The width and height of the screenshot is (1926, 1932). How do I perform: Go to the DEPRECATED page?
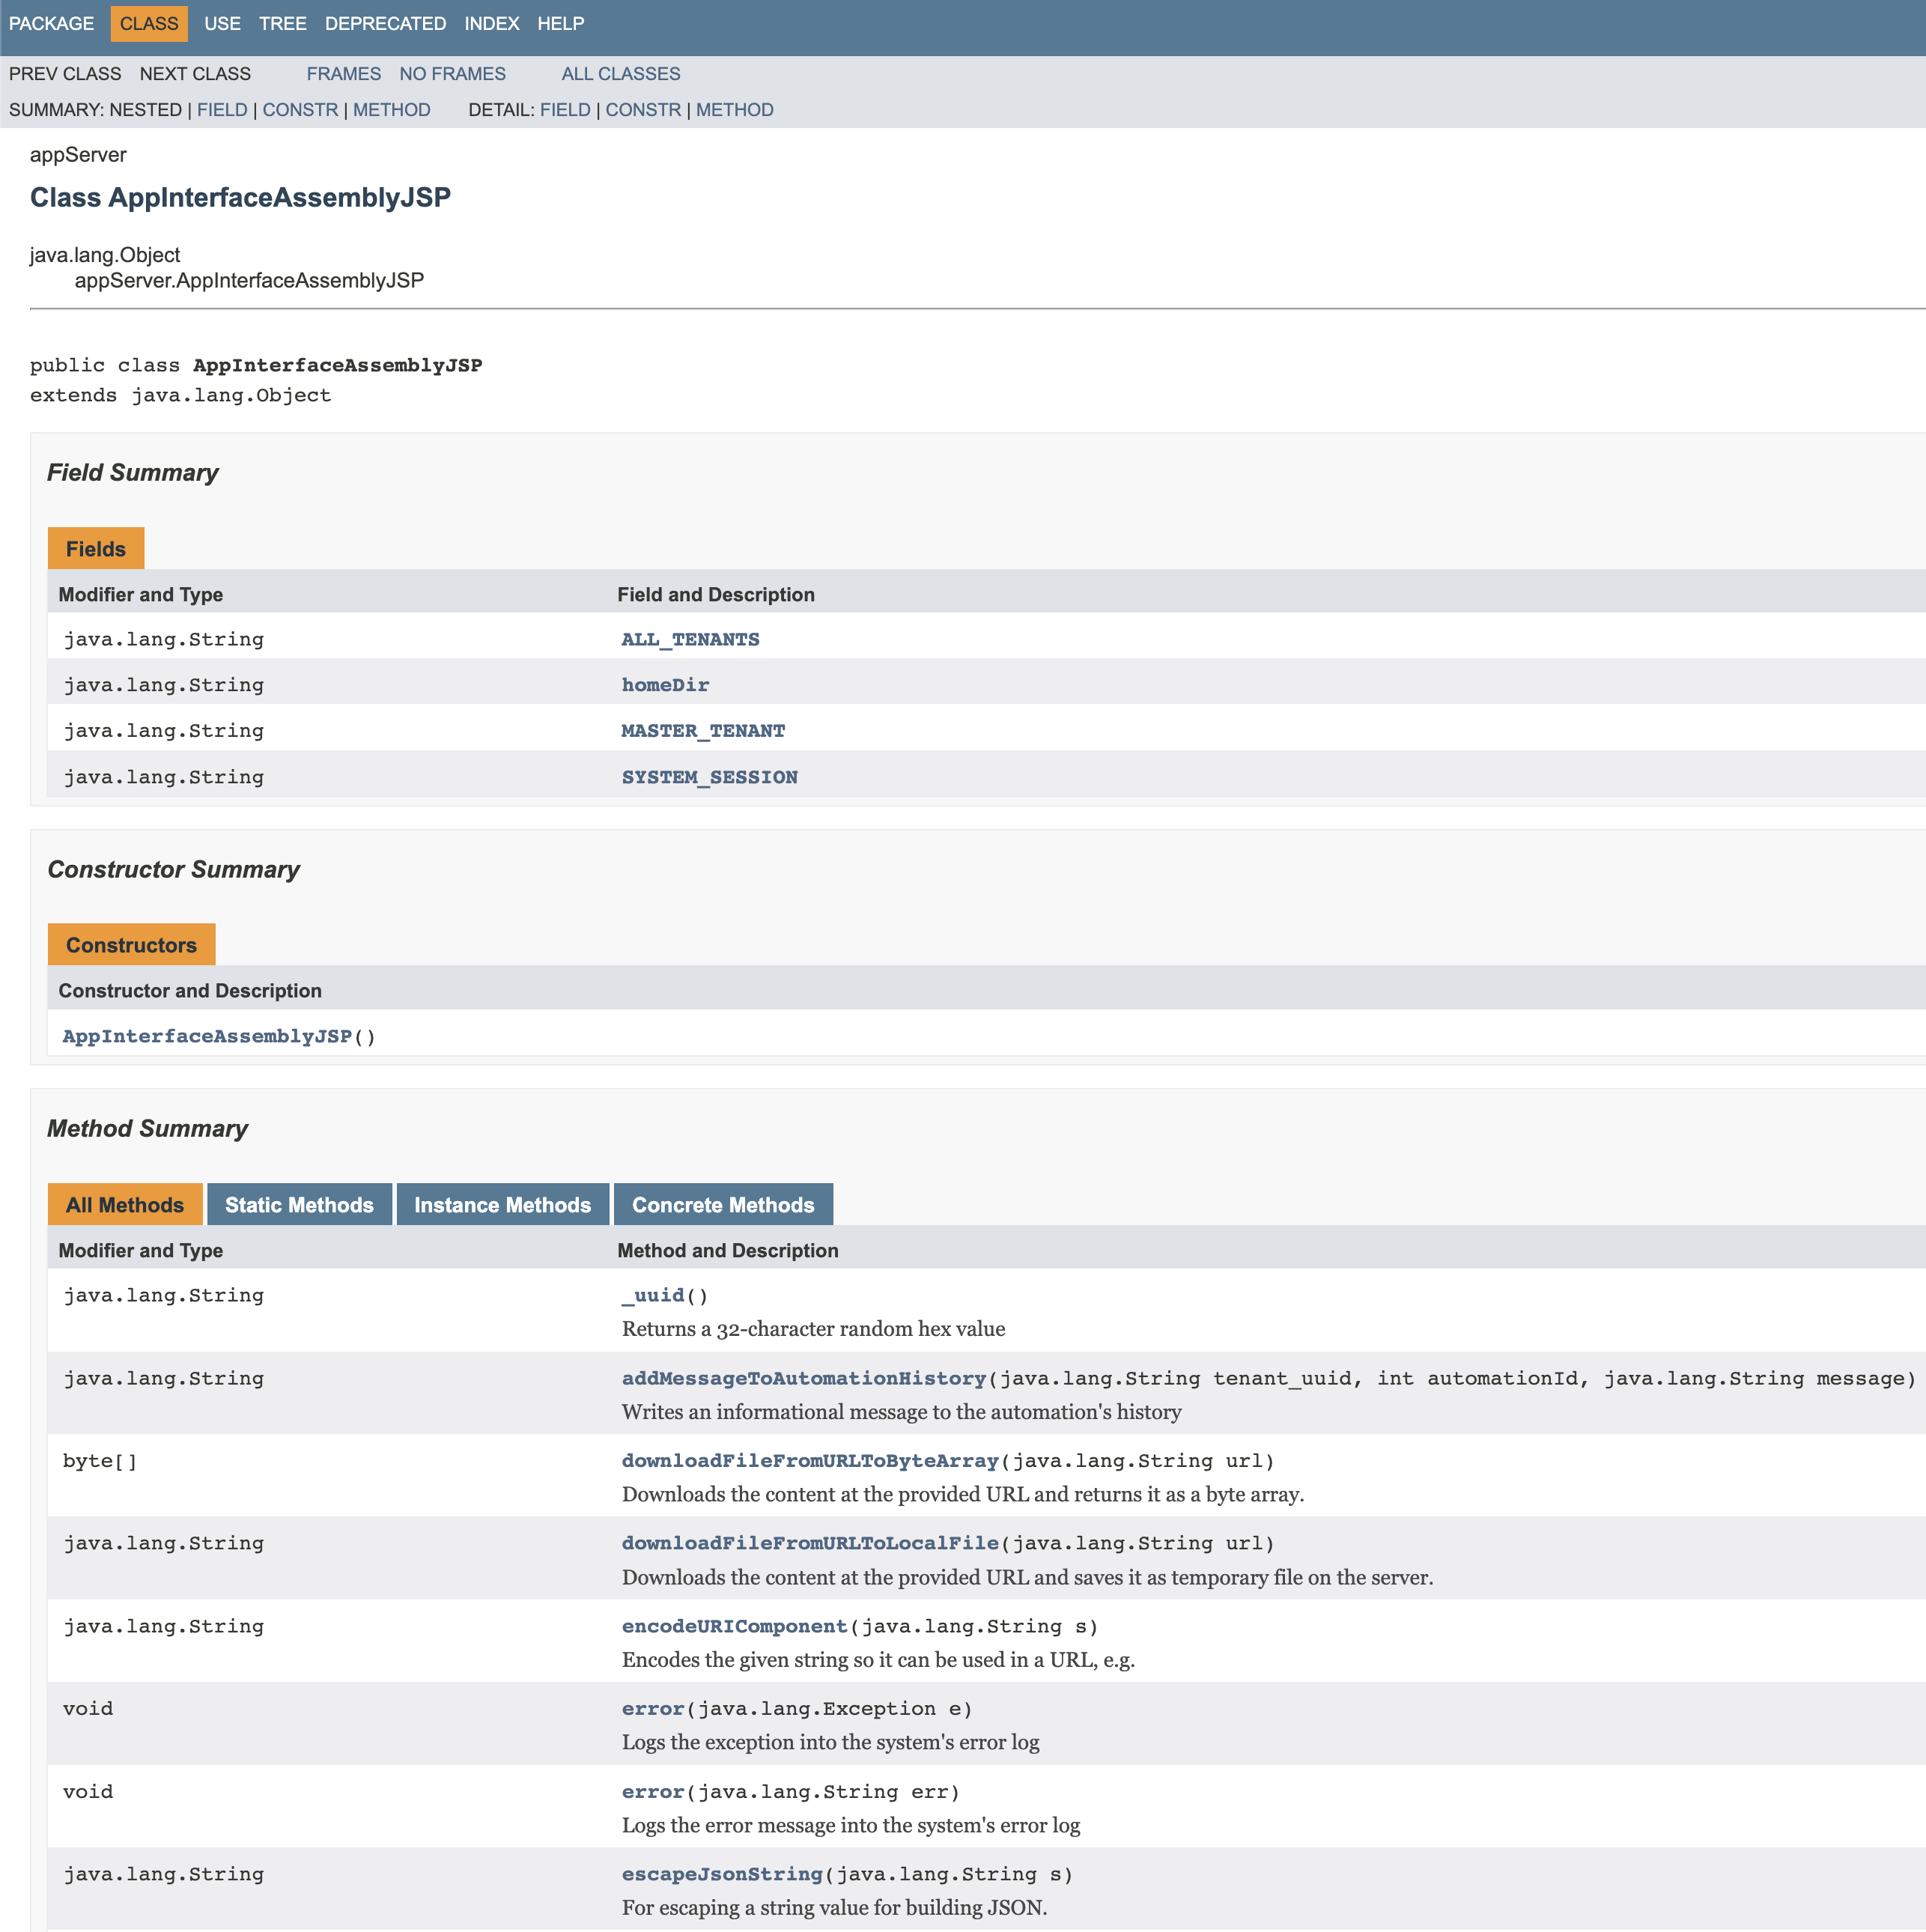pyautogui.click(x=385, y=23)
